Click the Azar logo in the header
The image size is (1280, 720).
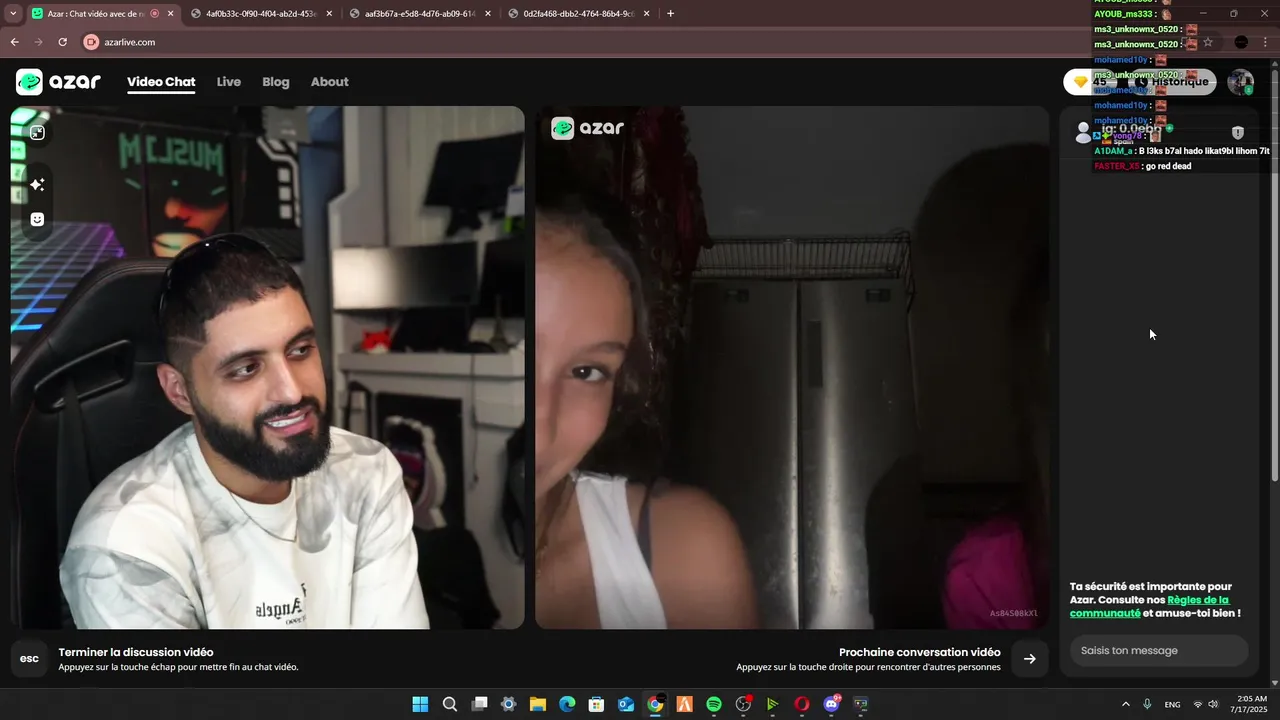pyautogui.click(x=58, y=82)
